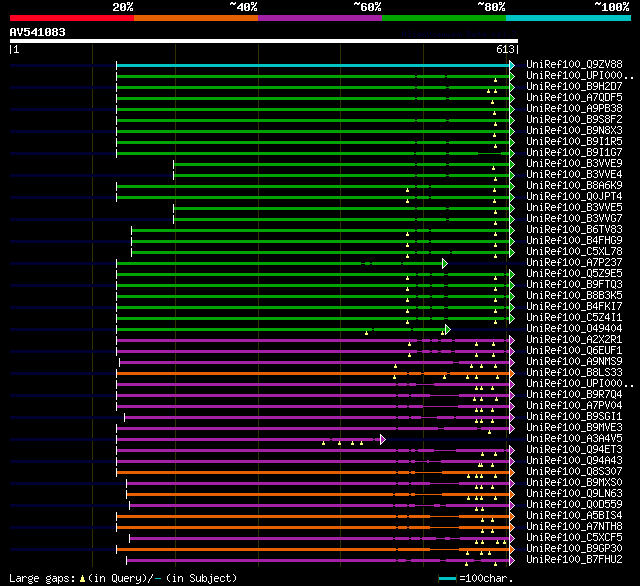Viewport: 640px width, 586px height.
Task: Select the label UniRef100_C5Z4I1
Action: (x=574, y=318)
